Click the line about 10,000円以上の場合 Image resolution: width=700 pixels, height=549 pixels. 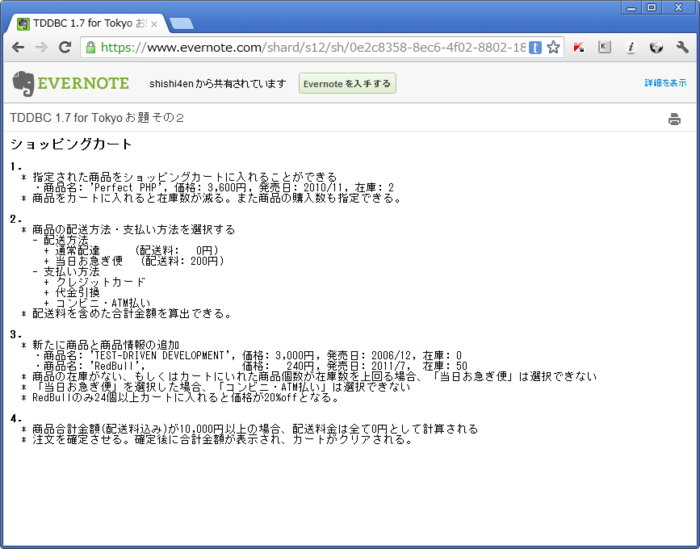[250, 429]
